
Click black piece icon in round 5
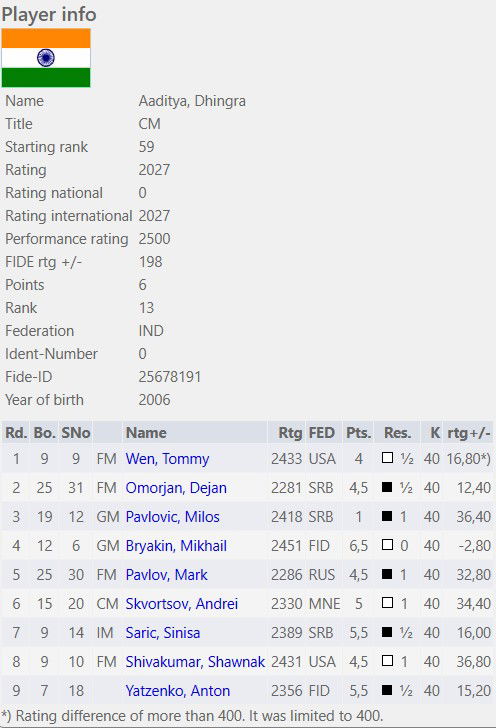click(x=387, y=574)
